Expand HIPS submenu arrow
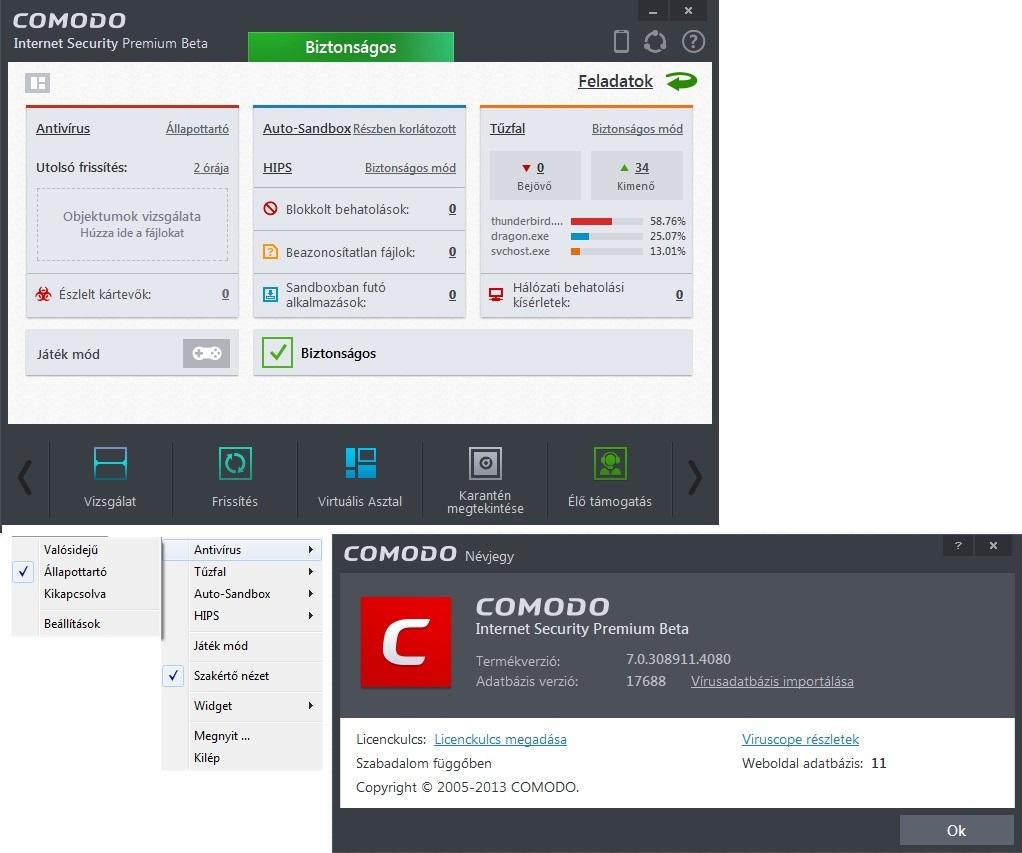Image resolution: width=1022 pixels, height=853 pixels. coord(311,616)
